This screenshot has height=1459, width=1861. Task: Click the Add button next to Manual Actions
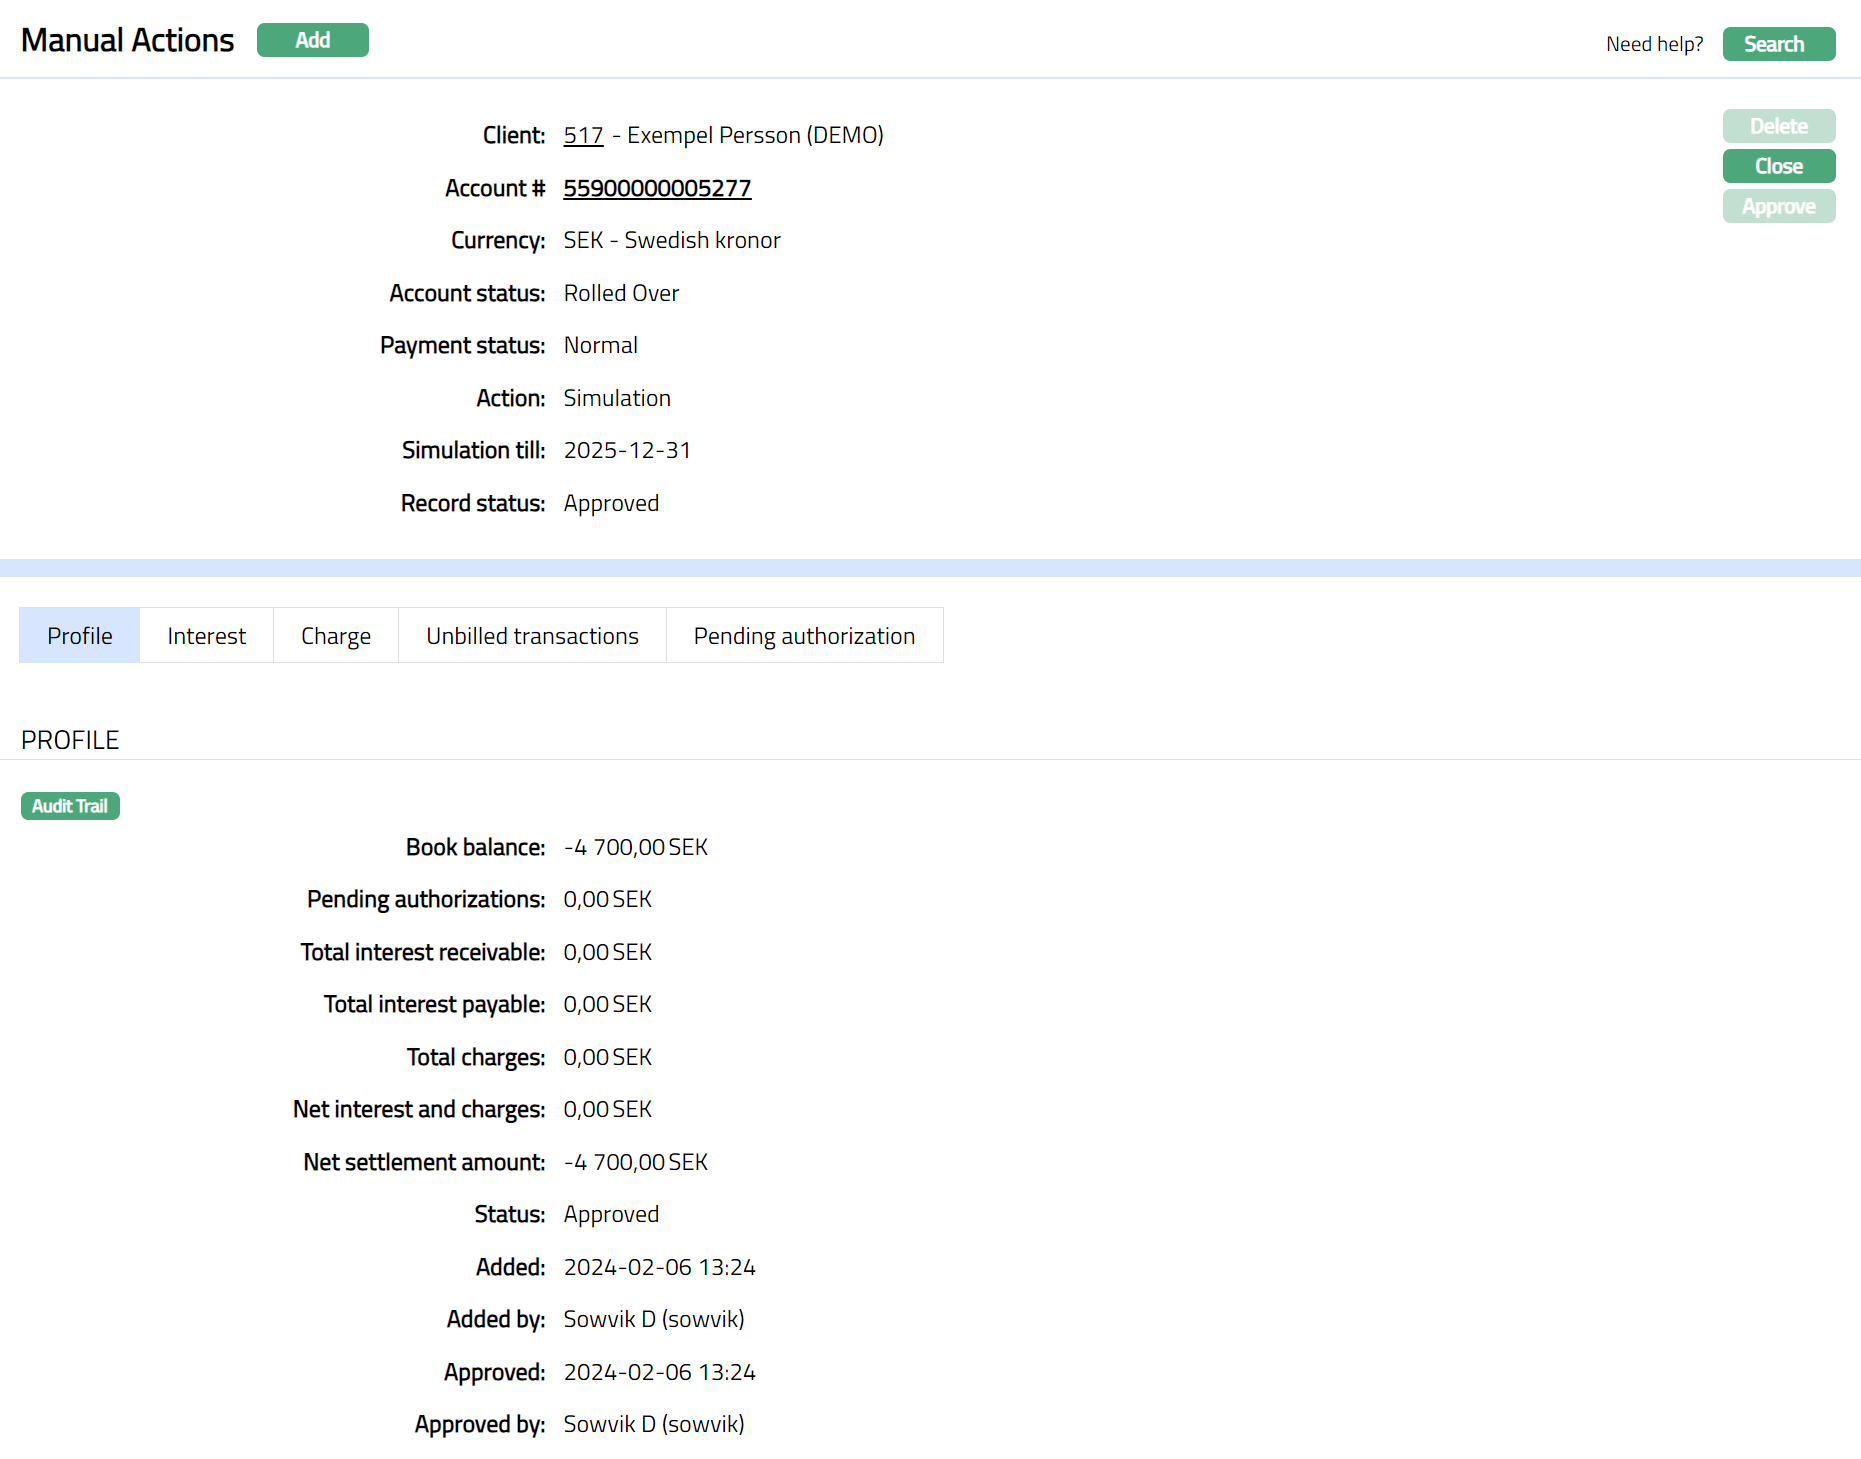pos(312,40)
